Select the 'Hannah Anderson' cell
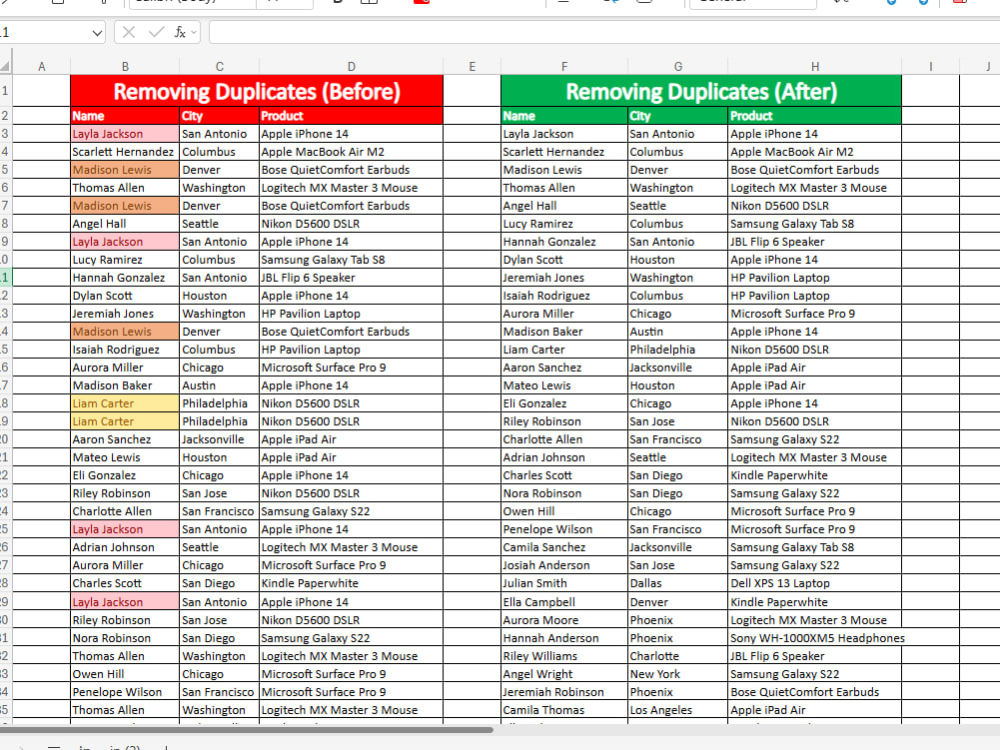 (564, 638)
